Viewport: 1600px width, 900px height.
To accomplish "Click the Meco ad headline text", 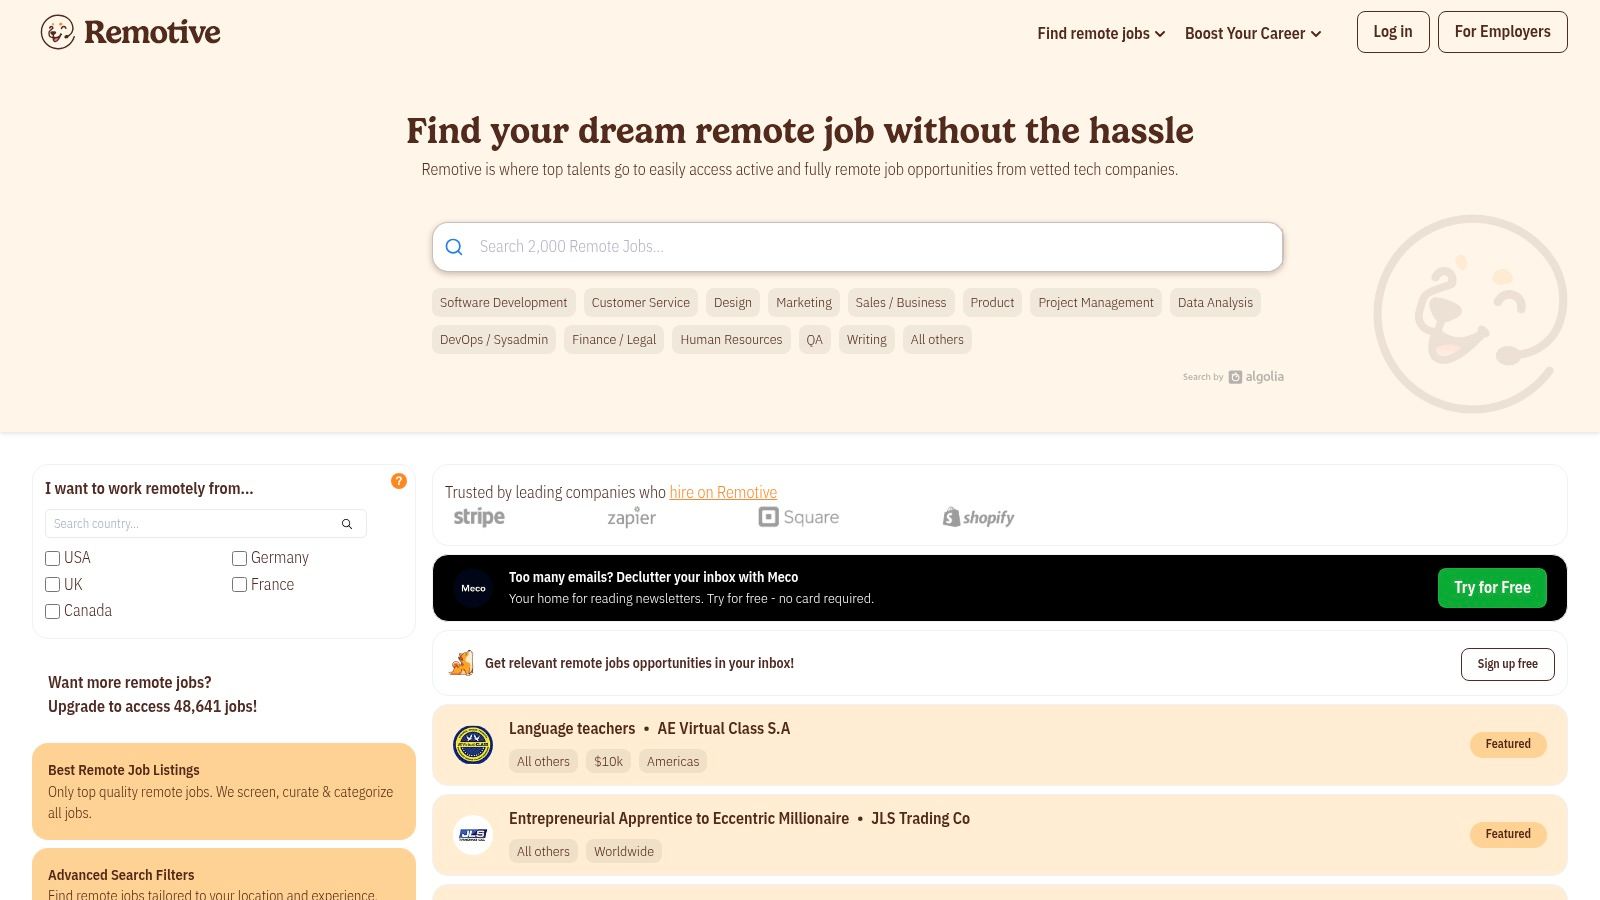I will (x=653, y=577).
